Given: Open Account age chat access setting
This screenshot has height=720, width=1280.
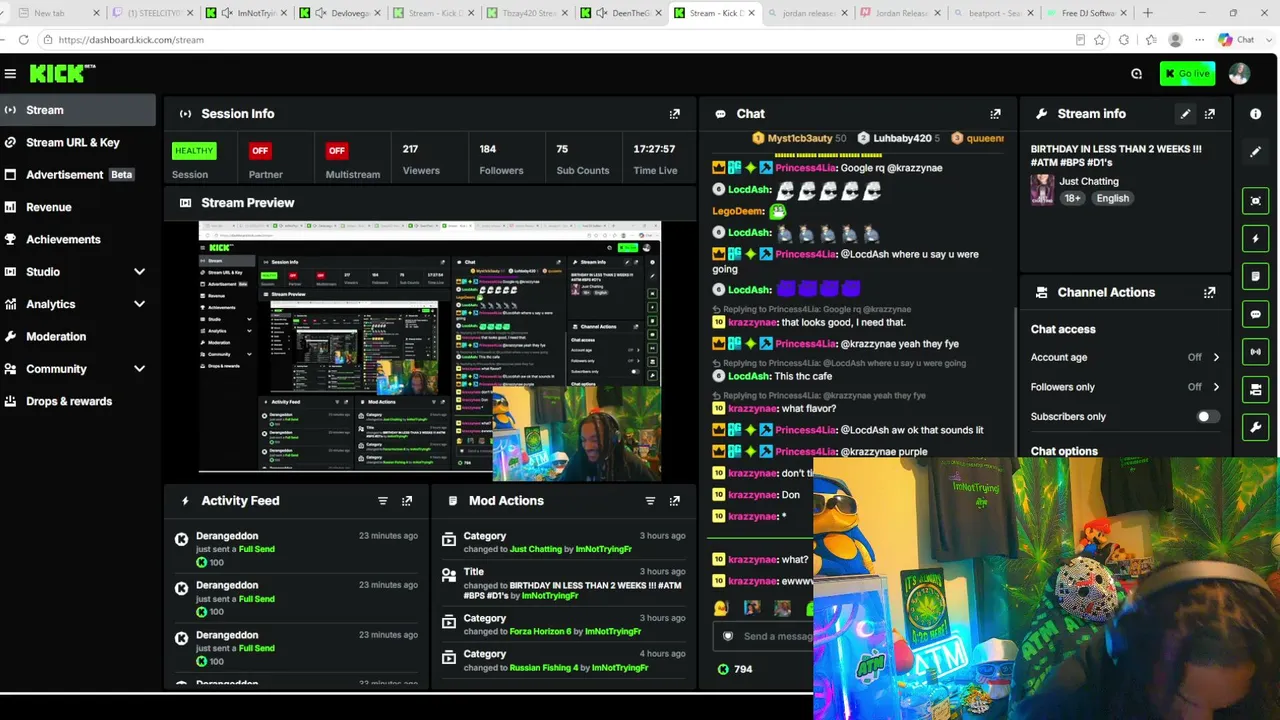Looking at the screenshot, I should pos(1125,357).
